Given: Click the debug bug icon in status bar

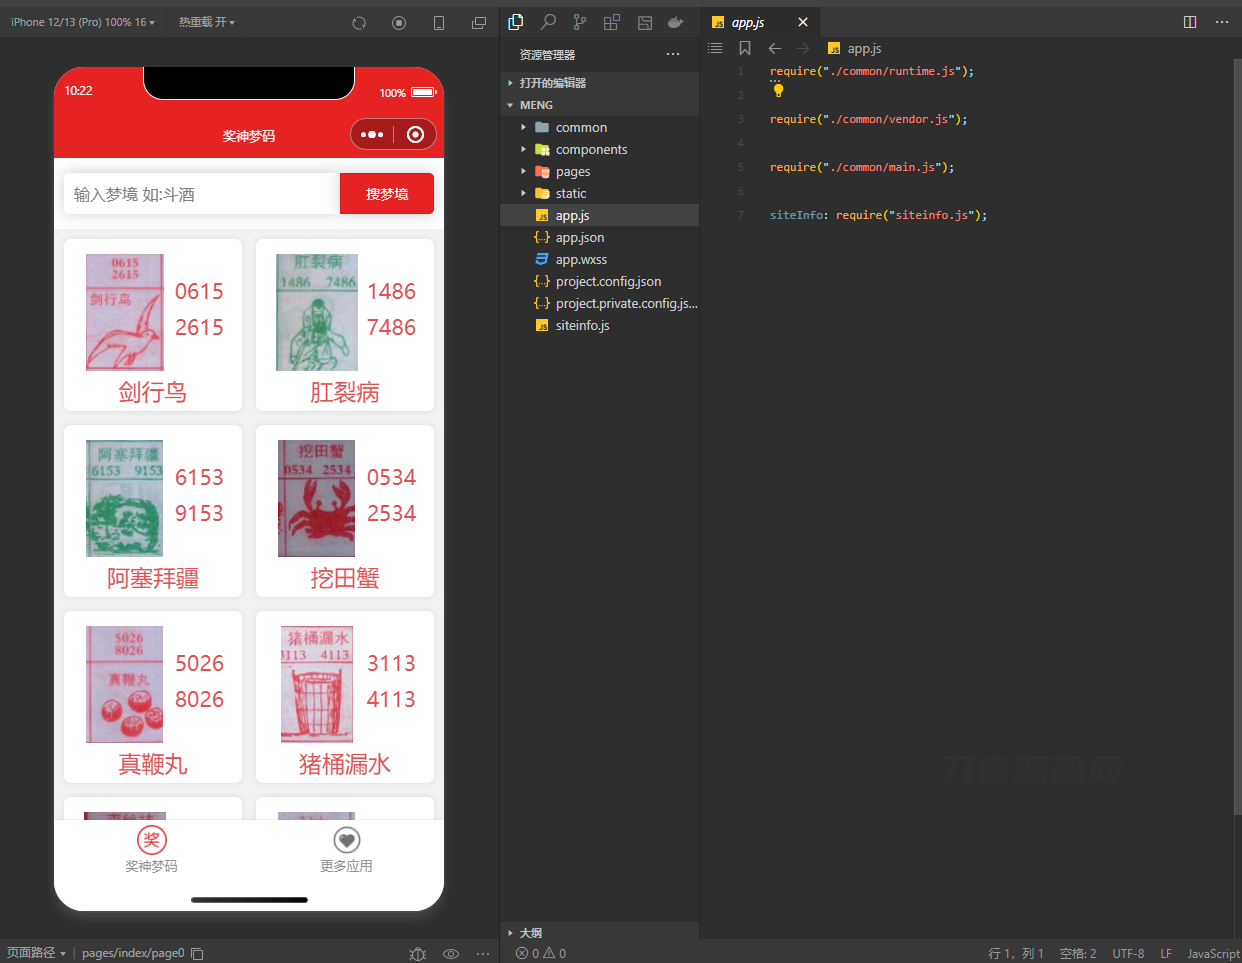Looking at the screenshot, I should [x=418, y=953].
